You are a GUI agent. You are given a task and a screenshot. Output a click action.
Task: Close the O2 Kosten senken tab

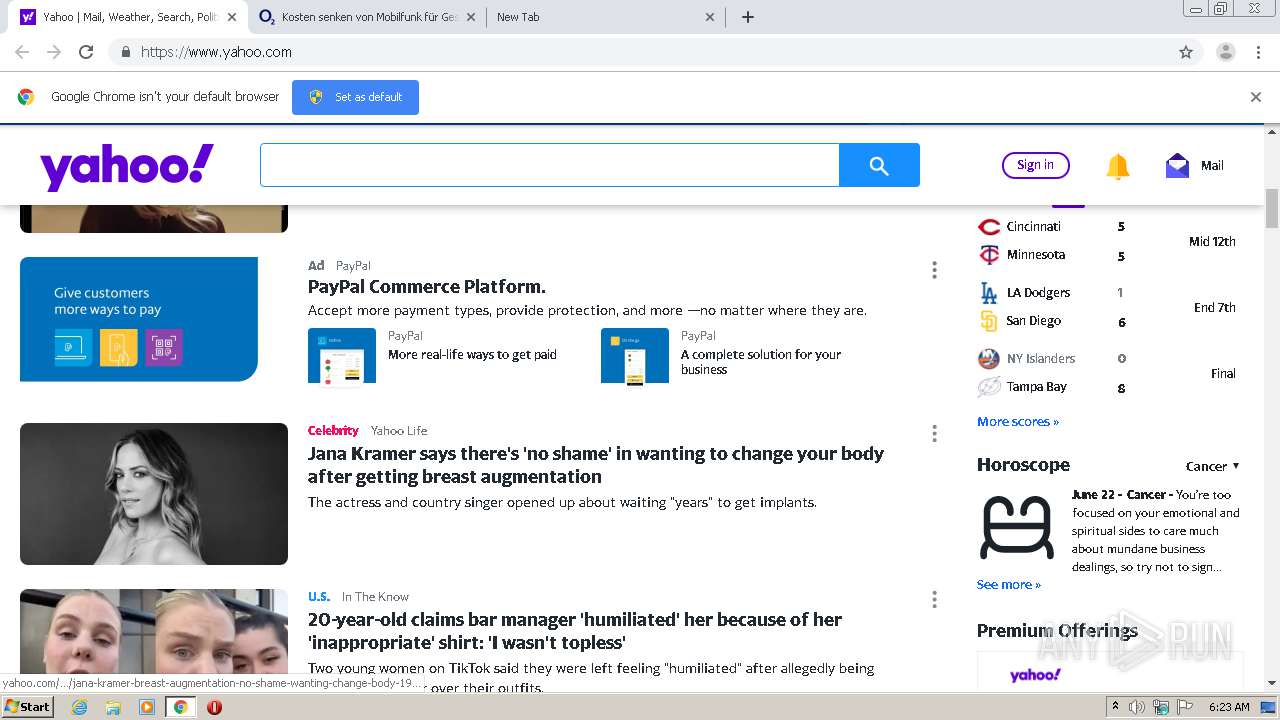[471, 17]
